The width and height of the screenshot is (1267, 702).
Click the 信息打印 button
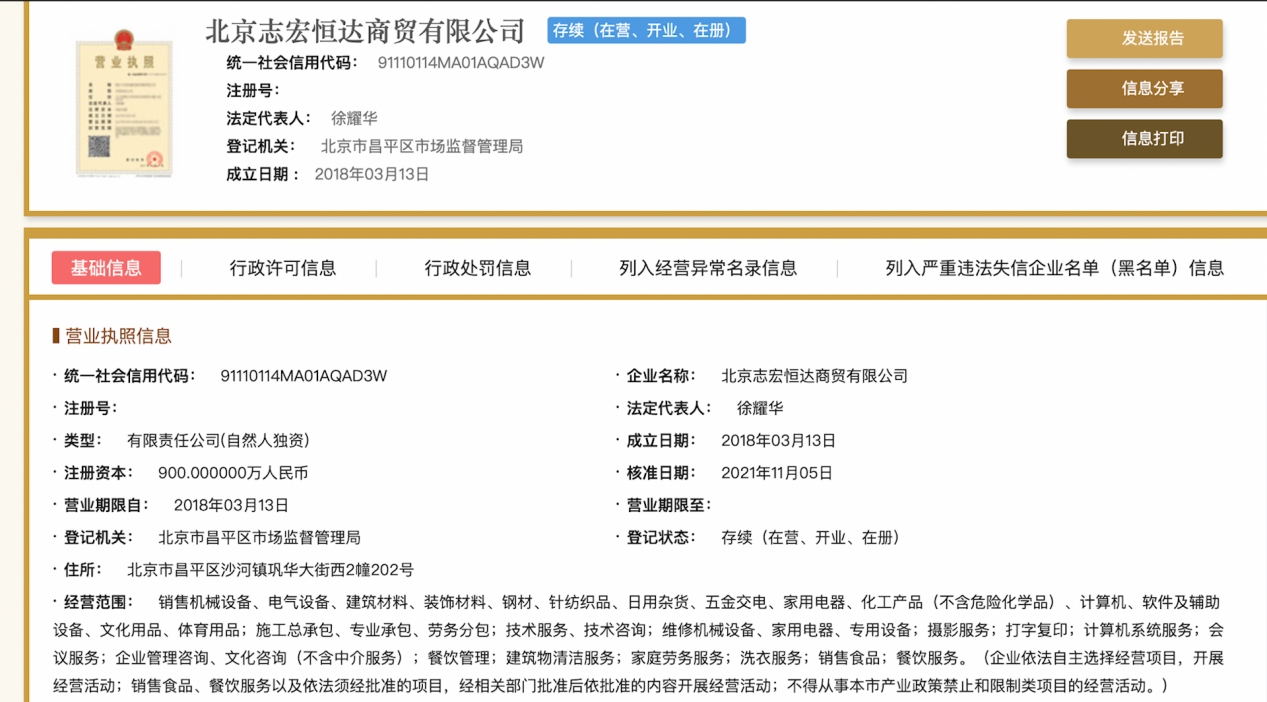coord(1144,139)
